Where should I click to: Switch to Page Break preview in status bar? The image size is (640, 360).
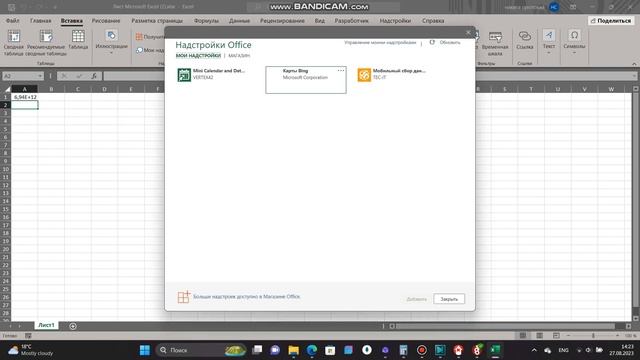pos(556,336)
